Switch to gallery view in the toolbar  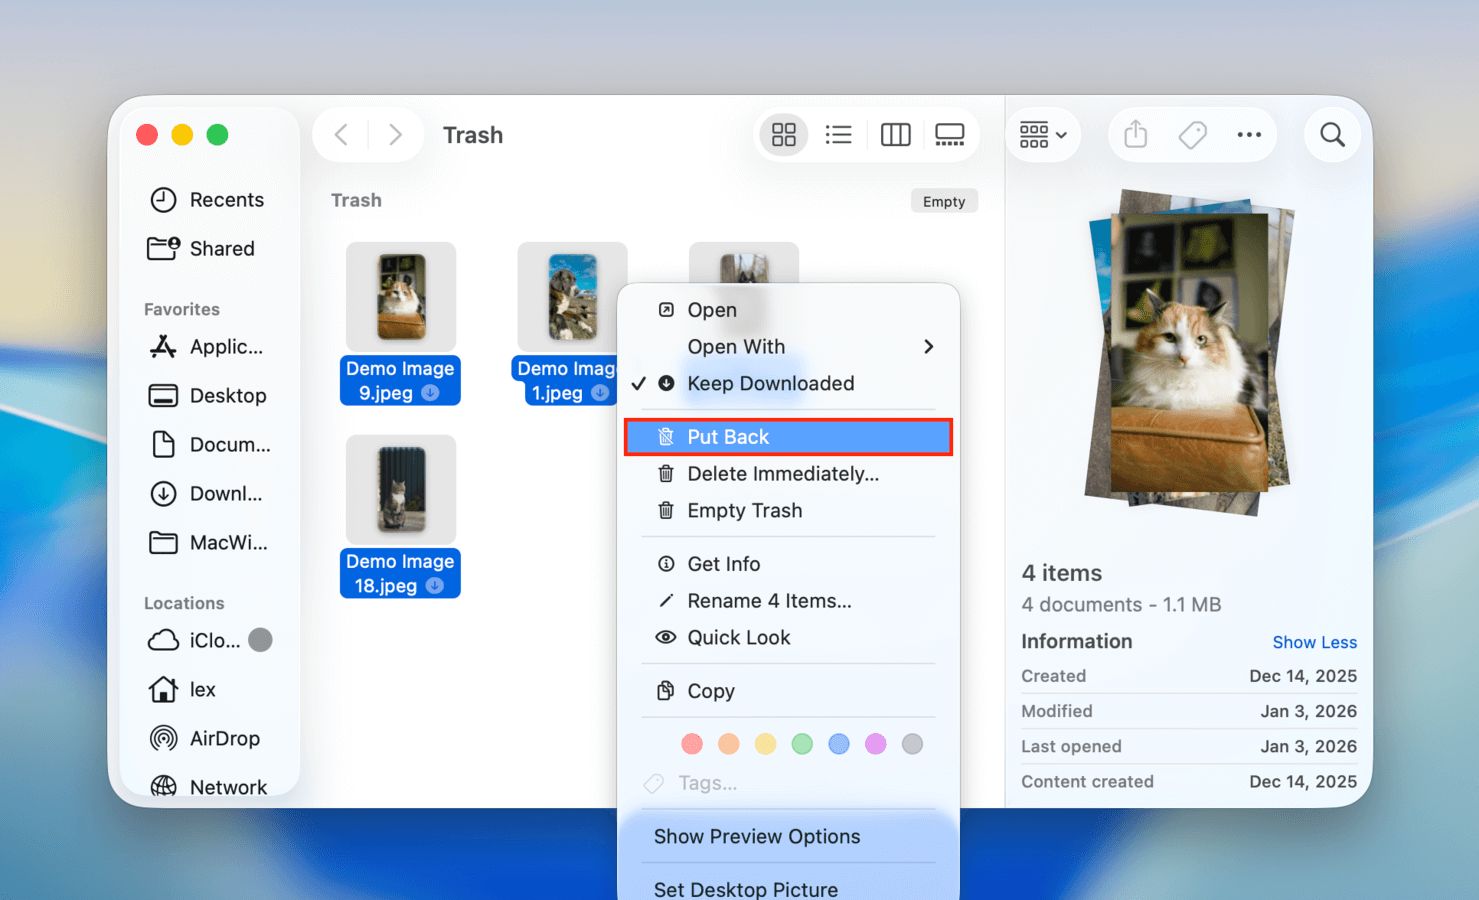tap(949, 134)
